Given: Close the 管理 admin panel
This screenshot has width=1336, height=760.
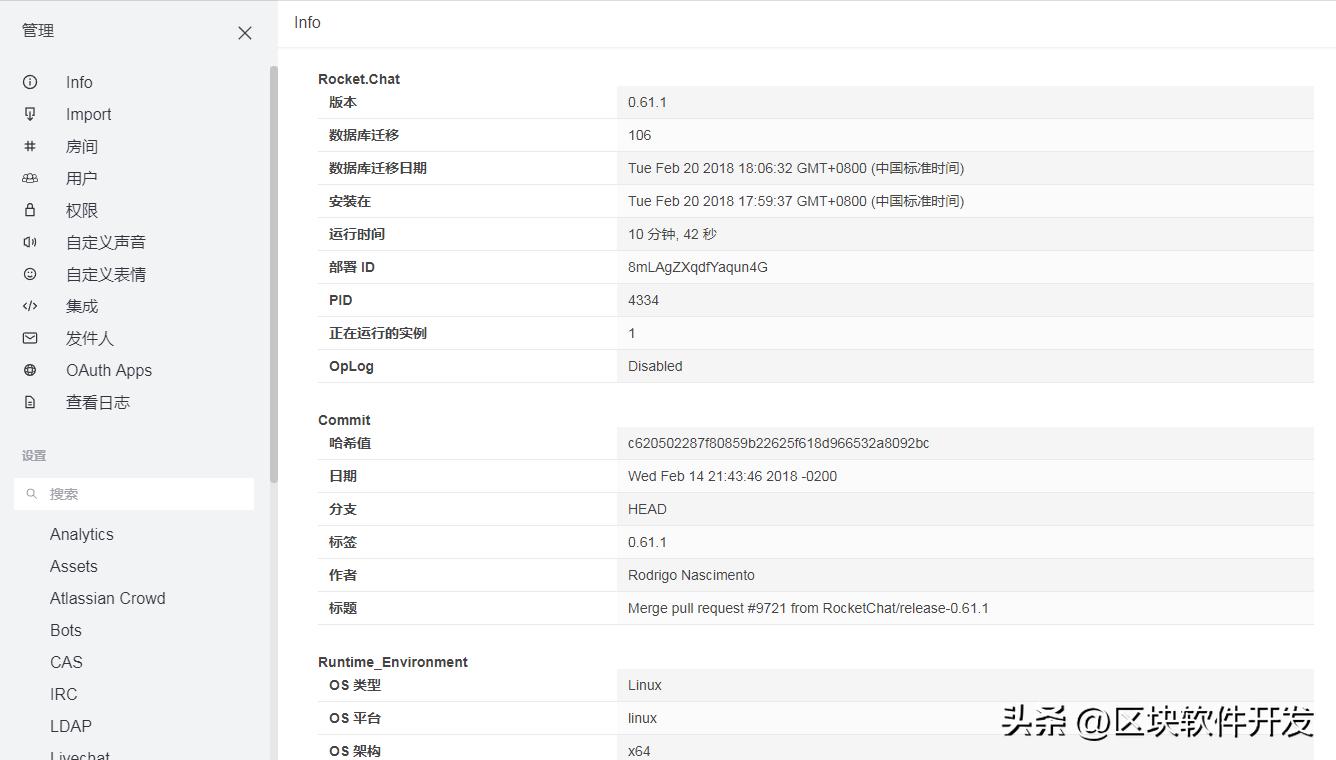Looking at the screenshot, I should point(245,33).
